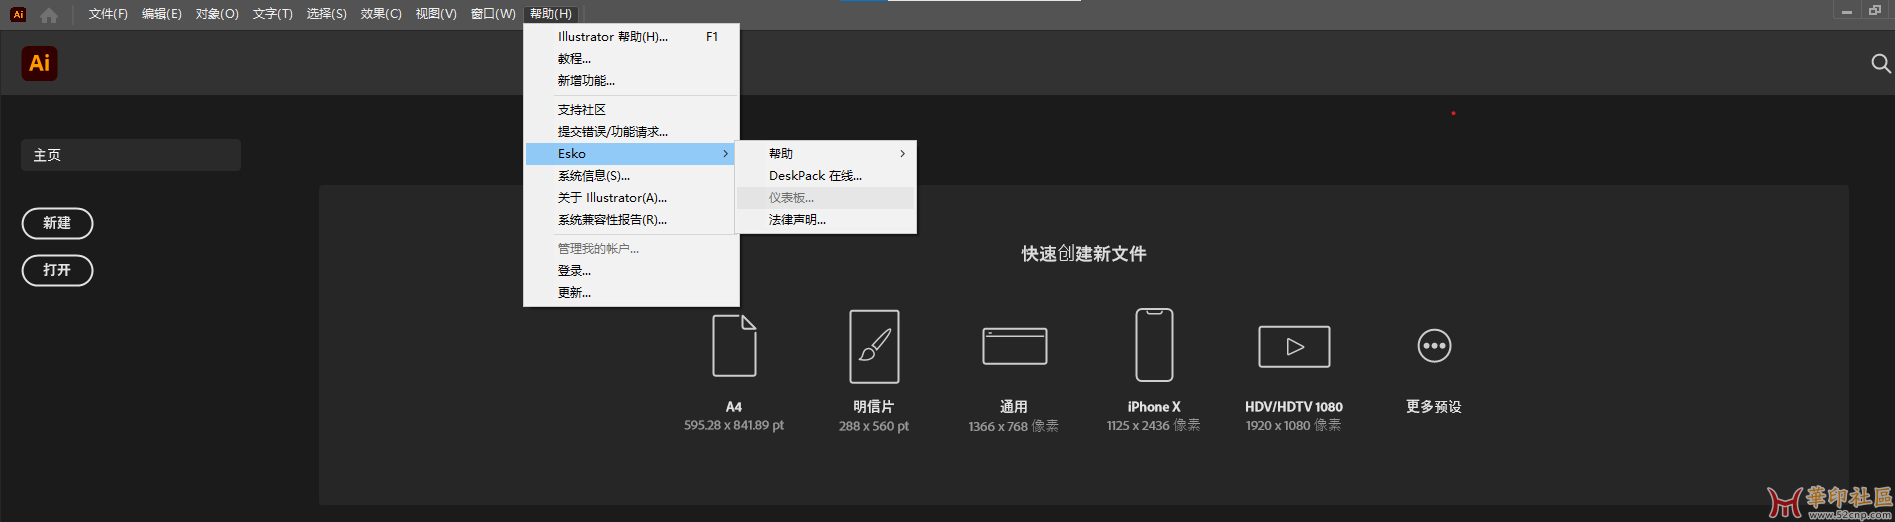Select the A4 document preset icon
The image size is (1895, 522).
click(x=734, y=345)
